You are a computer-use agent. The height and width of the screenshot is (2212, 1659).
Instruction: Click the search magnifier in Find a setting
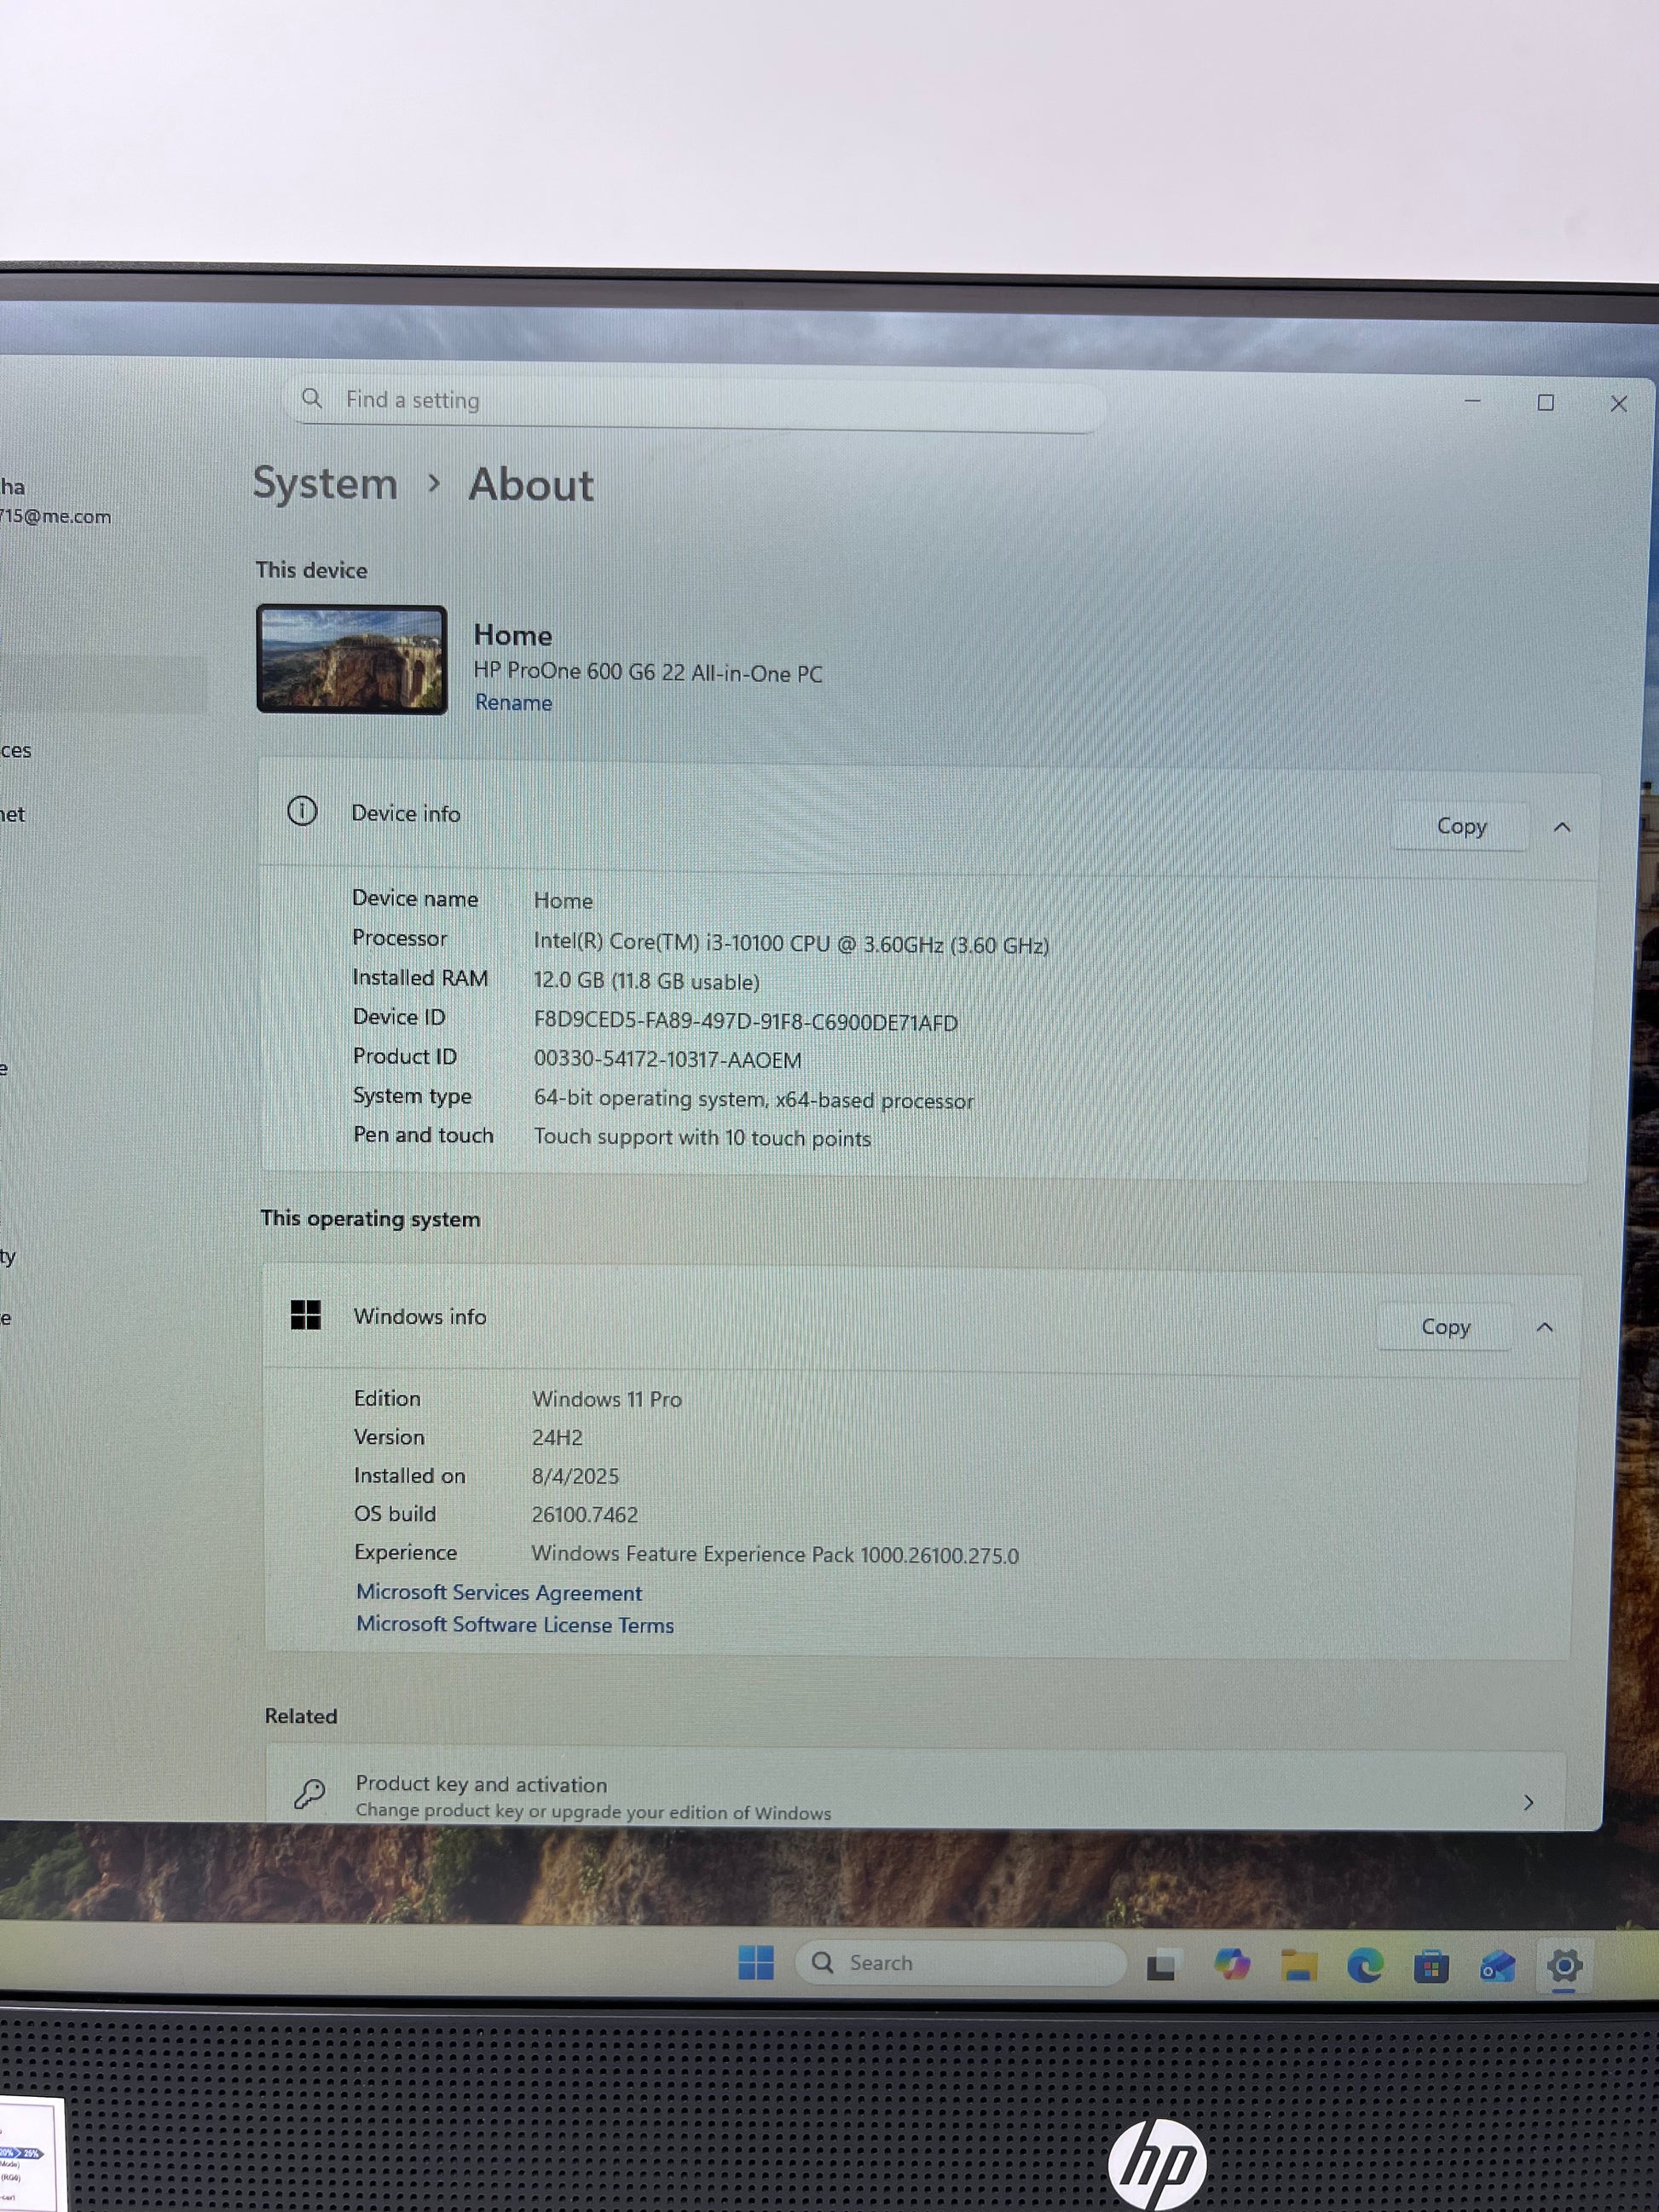coord(312,398)
